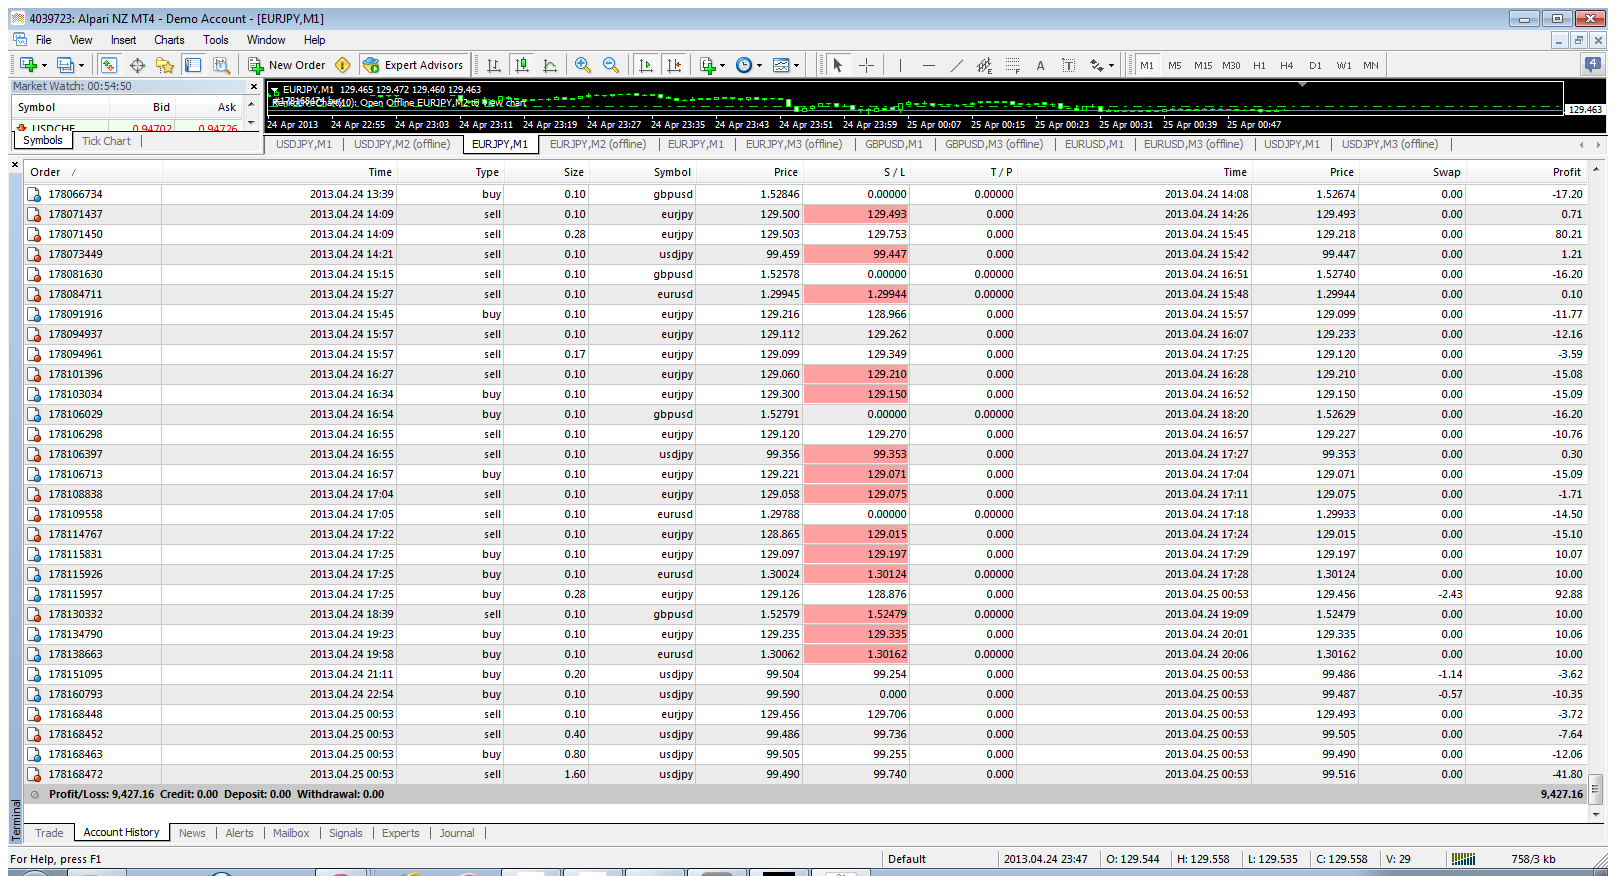Open the Periods clock icon
Screen dimensions: 1616x876
744,65
